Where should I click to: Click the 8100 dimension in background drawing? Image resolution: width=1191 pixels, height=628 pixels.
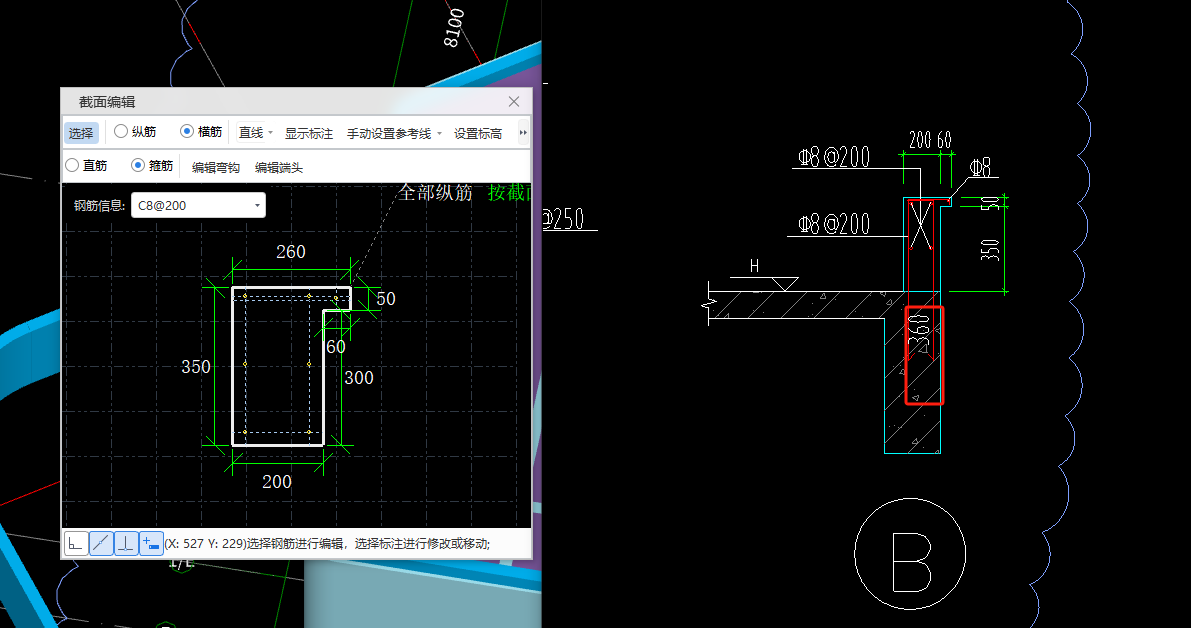tap(453, 28)
